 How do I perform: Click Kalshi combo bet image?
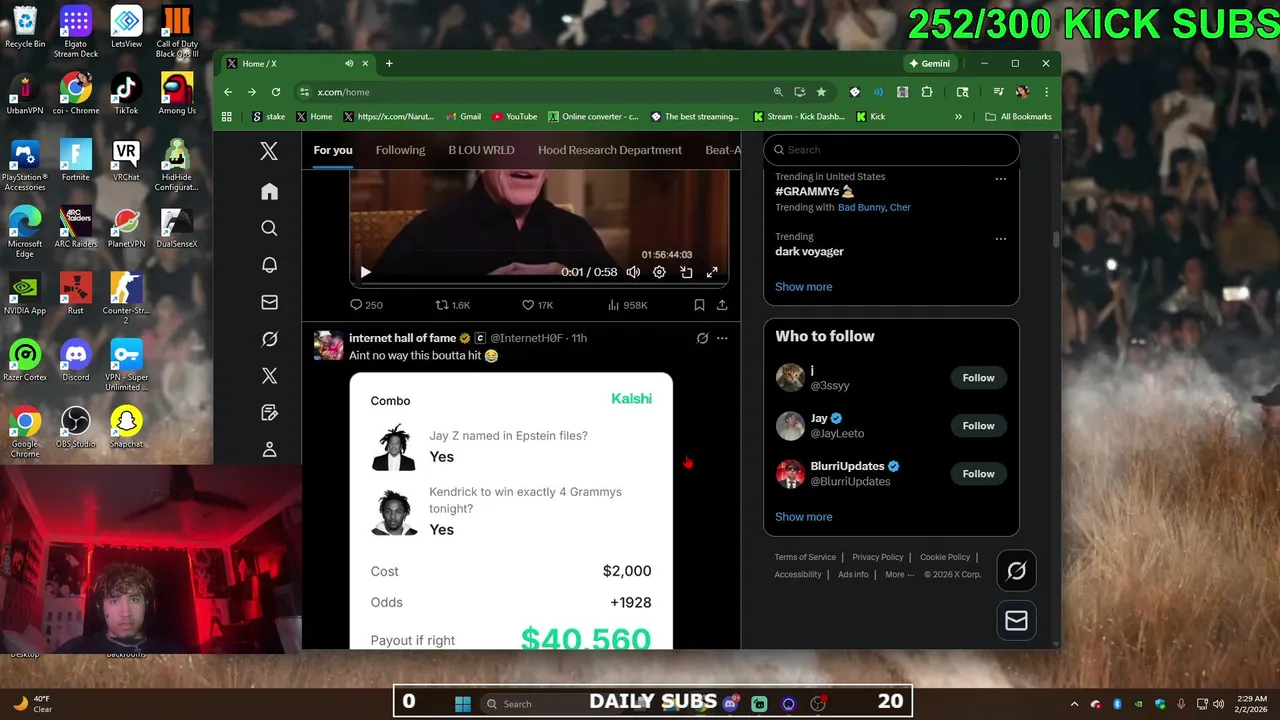511,511
